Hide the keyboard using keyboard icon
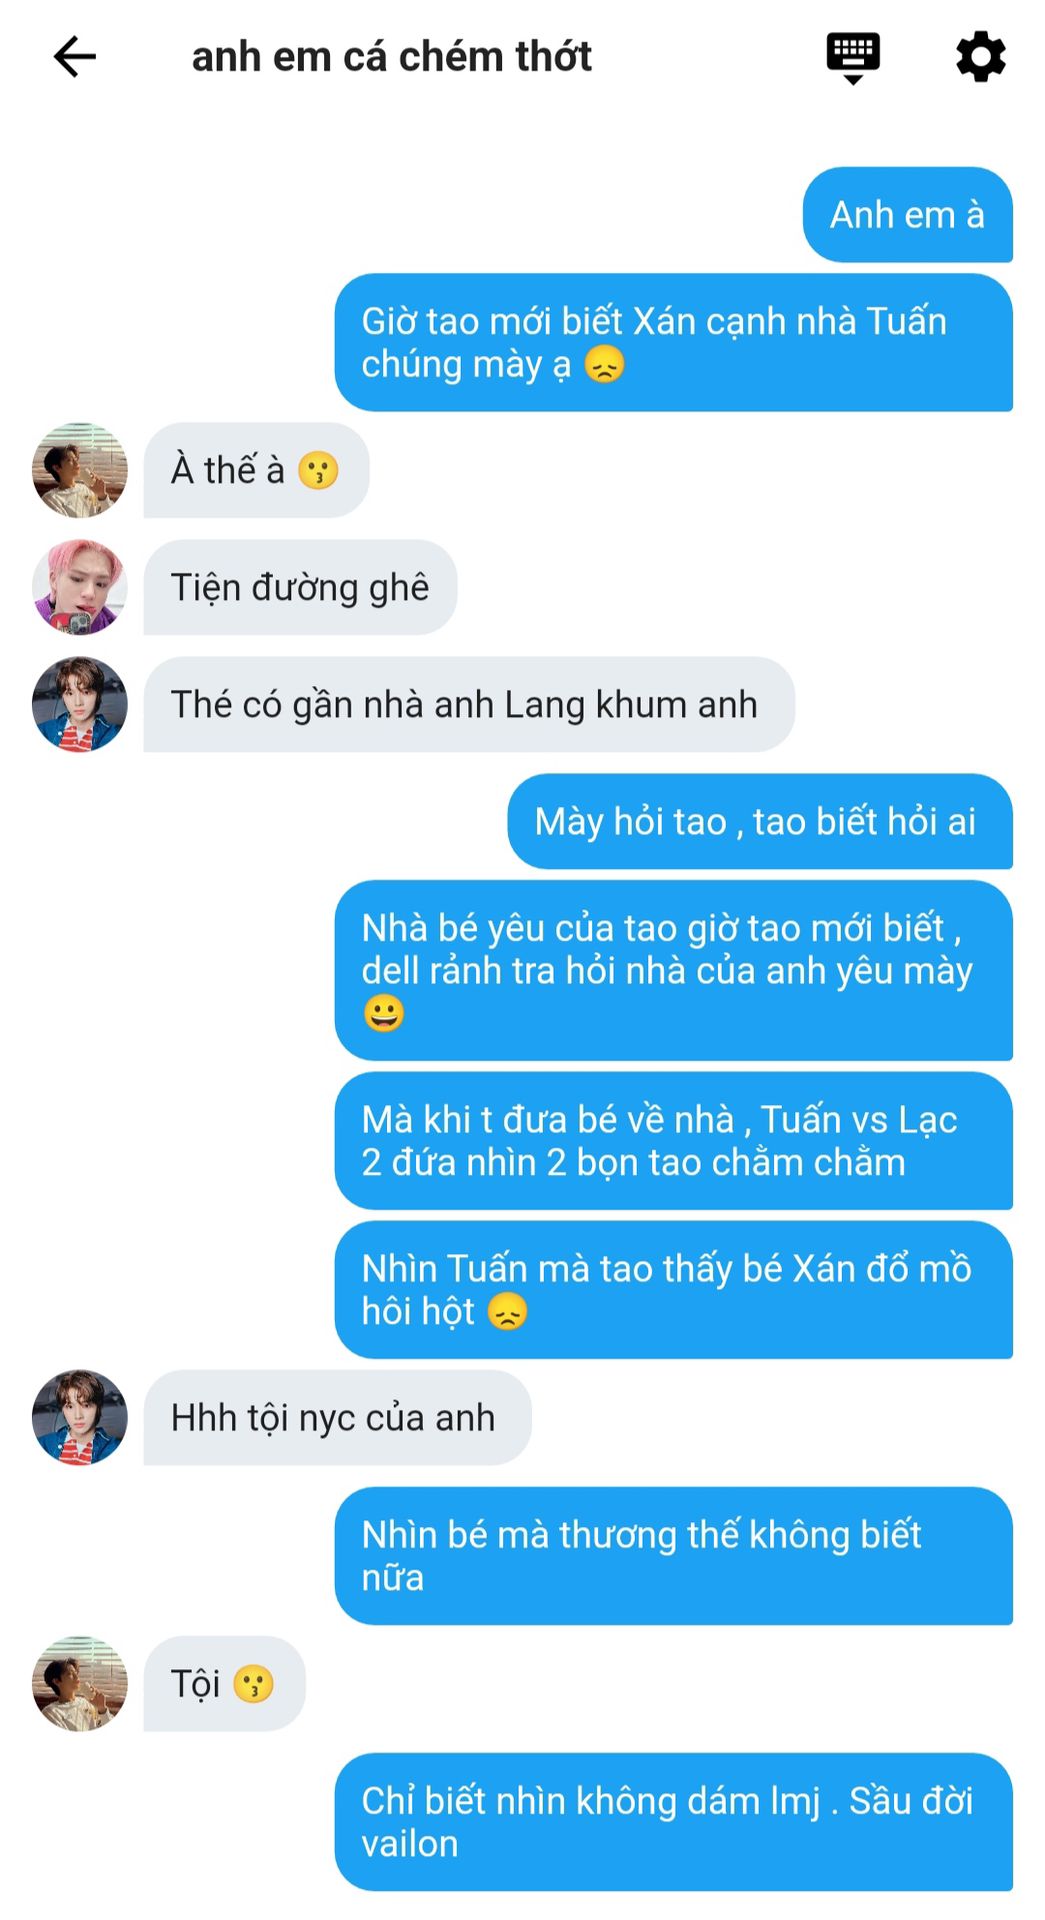This screenshot has width=1045, height=1920. tap(853, 58)
